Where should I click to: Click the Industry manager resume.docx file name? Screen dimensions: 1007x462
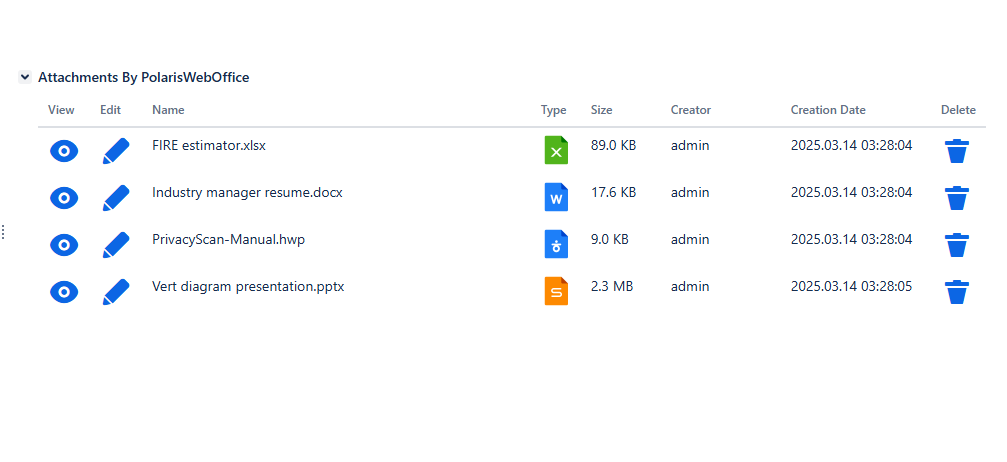pos(247,192)
